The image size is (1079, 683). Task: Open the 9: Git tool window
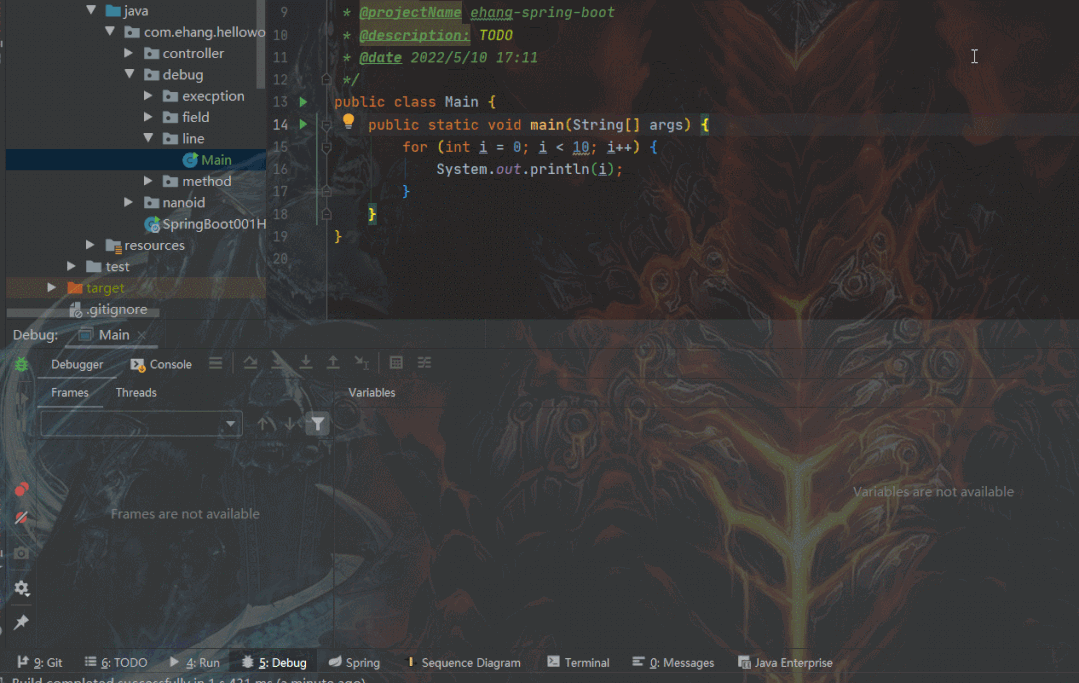(x=40, y=662)
